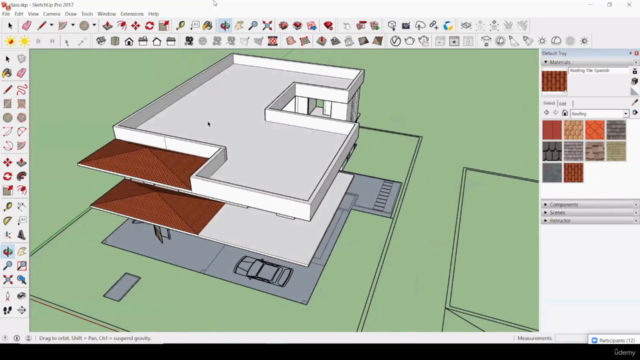The height and width of the screenshot is (360, 640).
Task: Switch to Front house view
Action: [x=129, y=41]
